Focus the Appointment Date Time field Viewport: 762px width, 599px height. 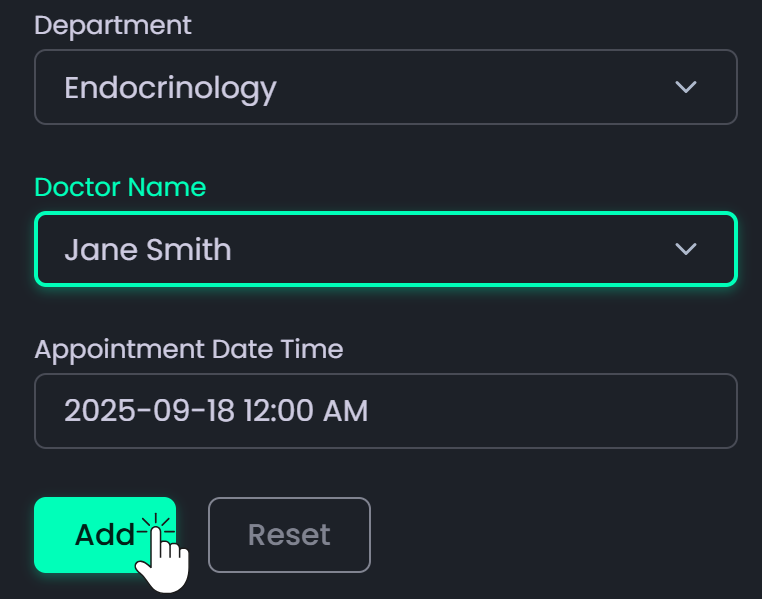(385, 411)
